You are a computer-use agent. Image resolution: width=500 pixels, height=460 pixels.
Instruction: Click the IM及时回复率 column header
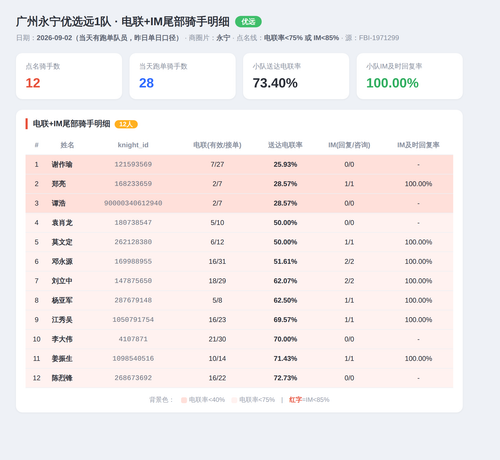pyautogui.click(x=418, y=145)
